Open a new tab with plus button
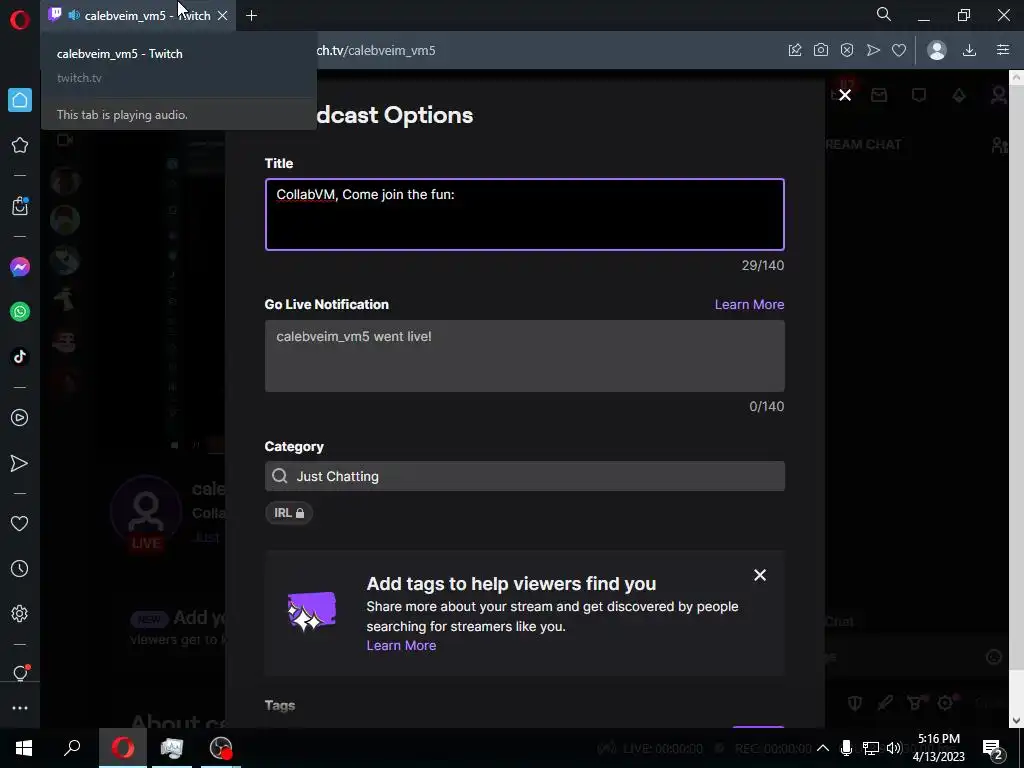This screenshot has width=1024, height=768. [x=251, y=16]
